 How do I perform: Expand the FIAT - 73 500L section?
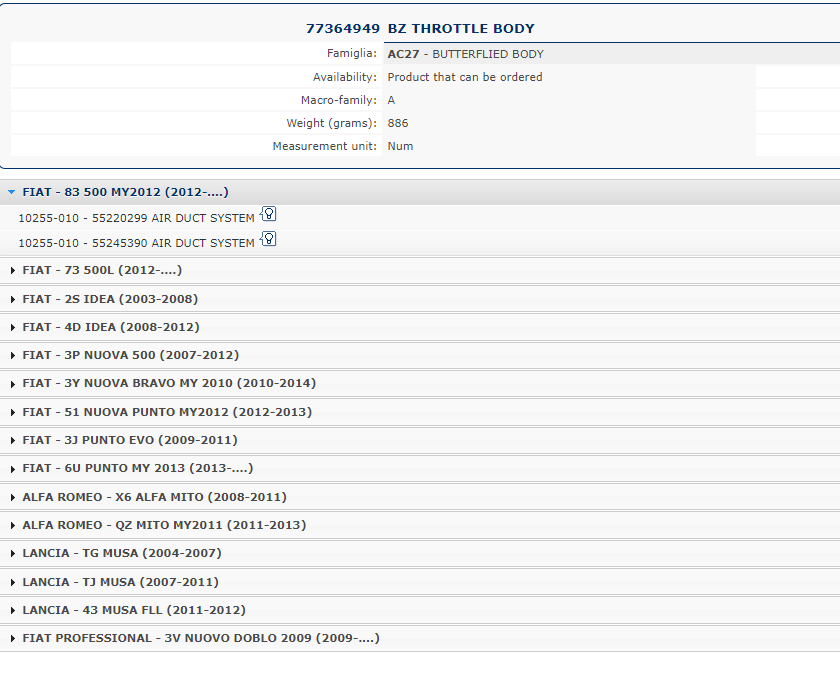pyautogui.click(x=102, y=270)
